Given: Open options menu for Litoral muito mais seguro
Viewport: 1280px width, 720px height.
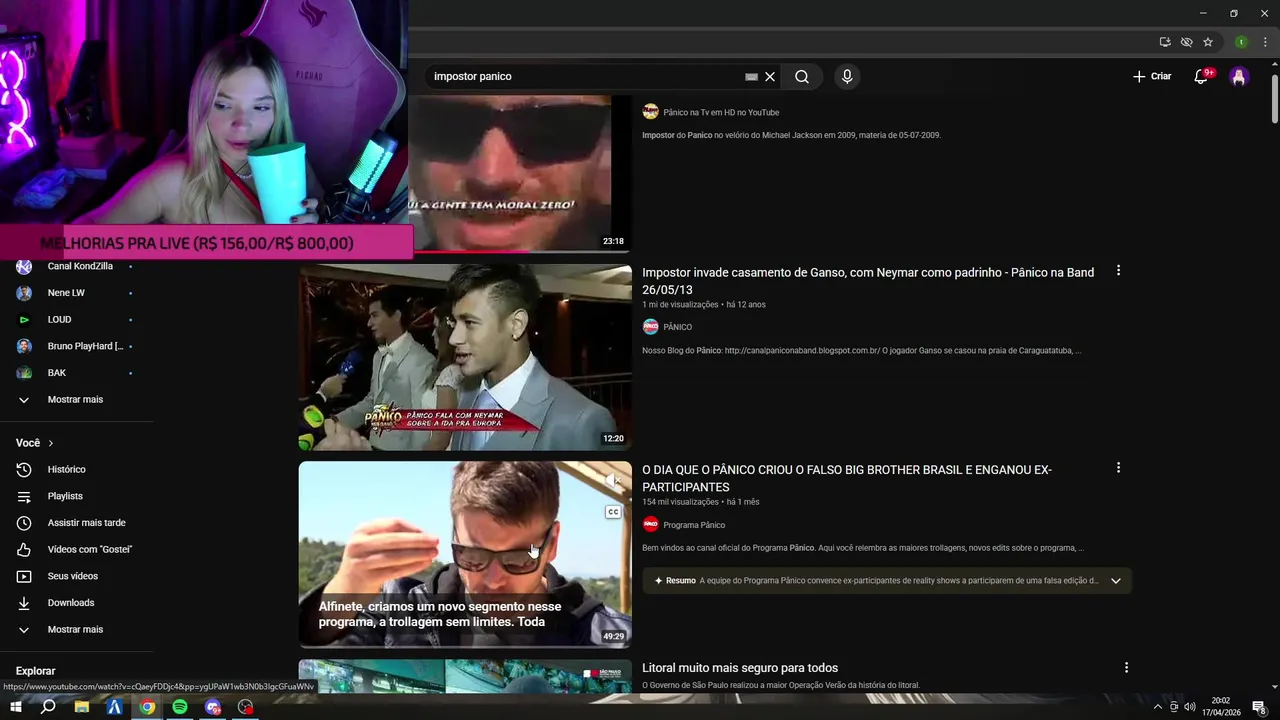Looking at the screenshot, I should tap(1126, 668).
